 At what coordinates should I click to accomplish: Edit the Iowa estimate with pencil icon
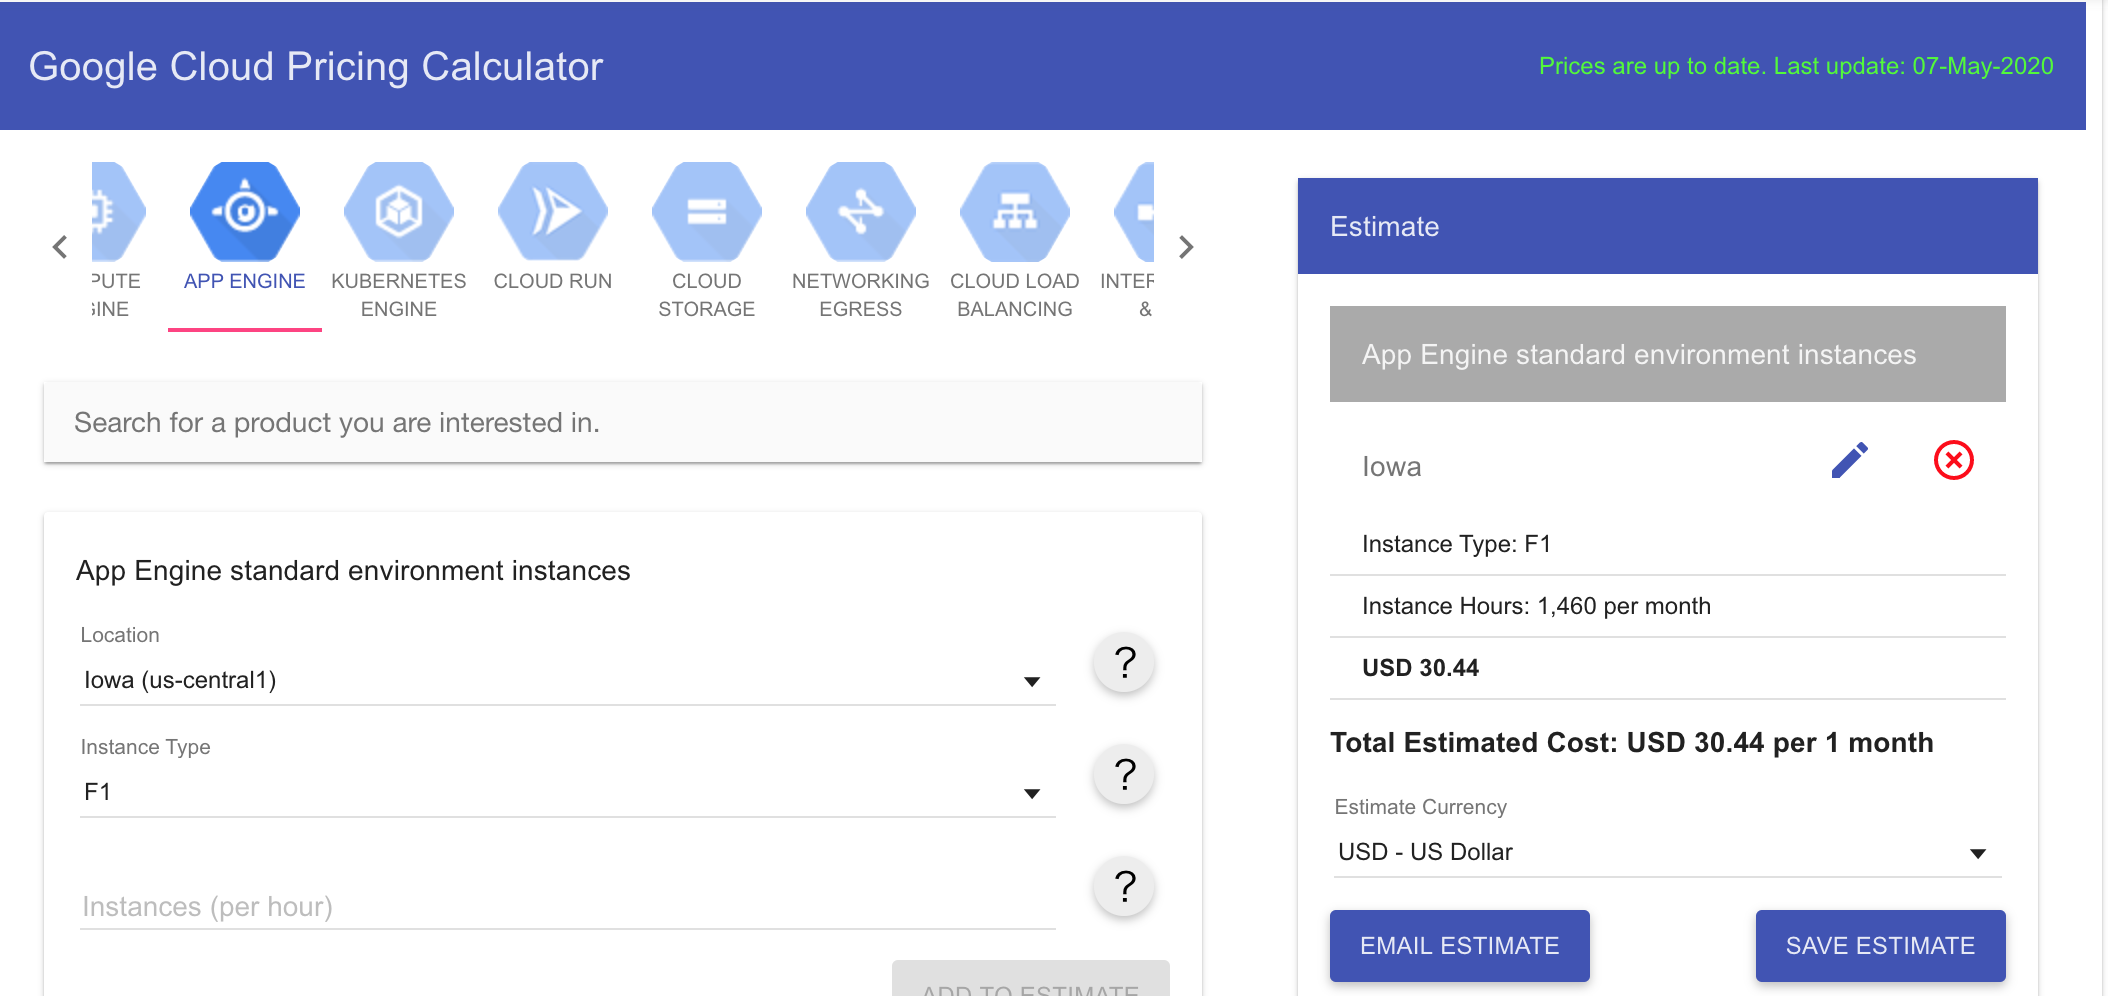pyautogui.click(x=1850, y=460)
